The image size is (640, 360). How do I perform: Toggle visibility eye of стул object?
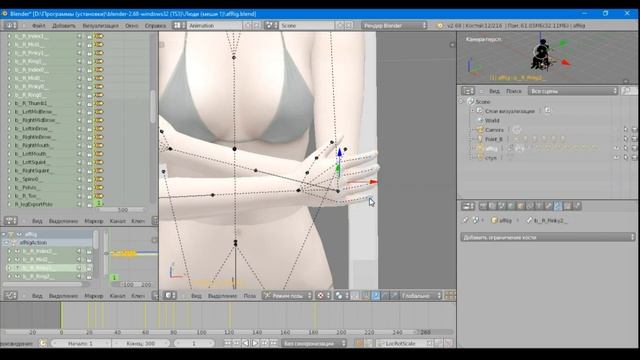click(x=616, y=158)
